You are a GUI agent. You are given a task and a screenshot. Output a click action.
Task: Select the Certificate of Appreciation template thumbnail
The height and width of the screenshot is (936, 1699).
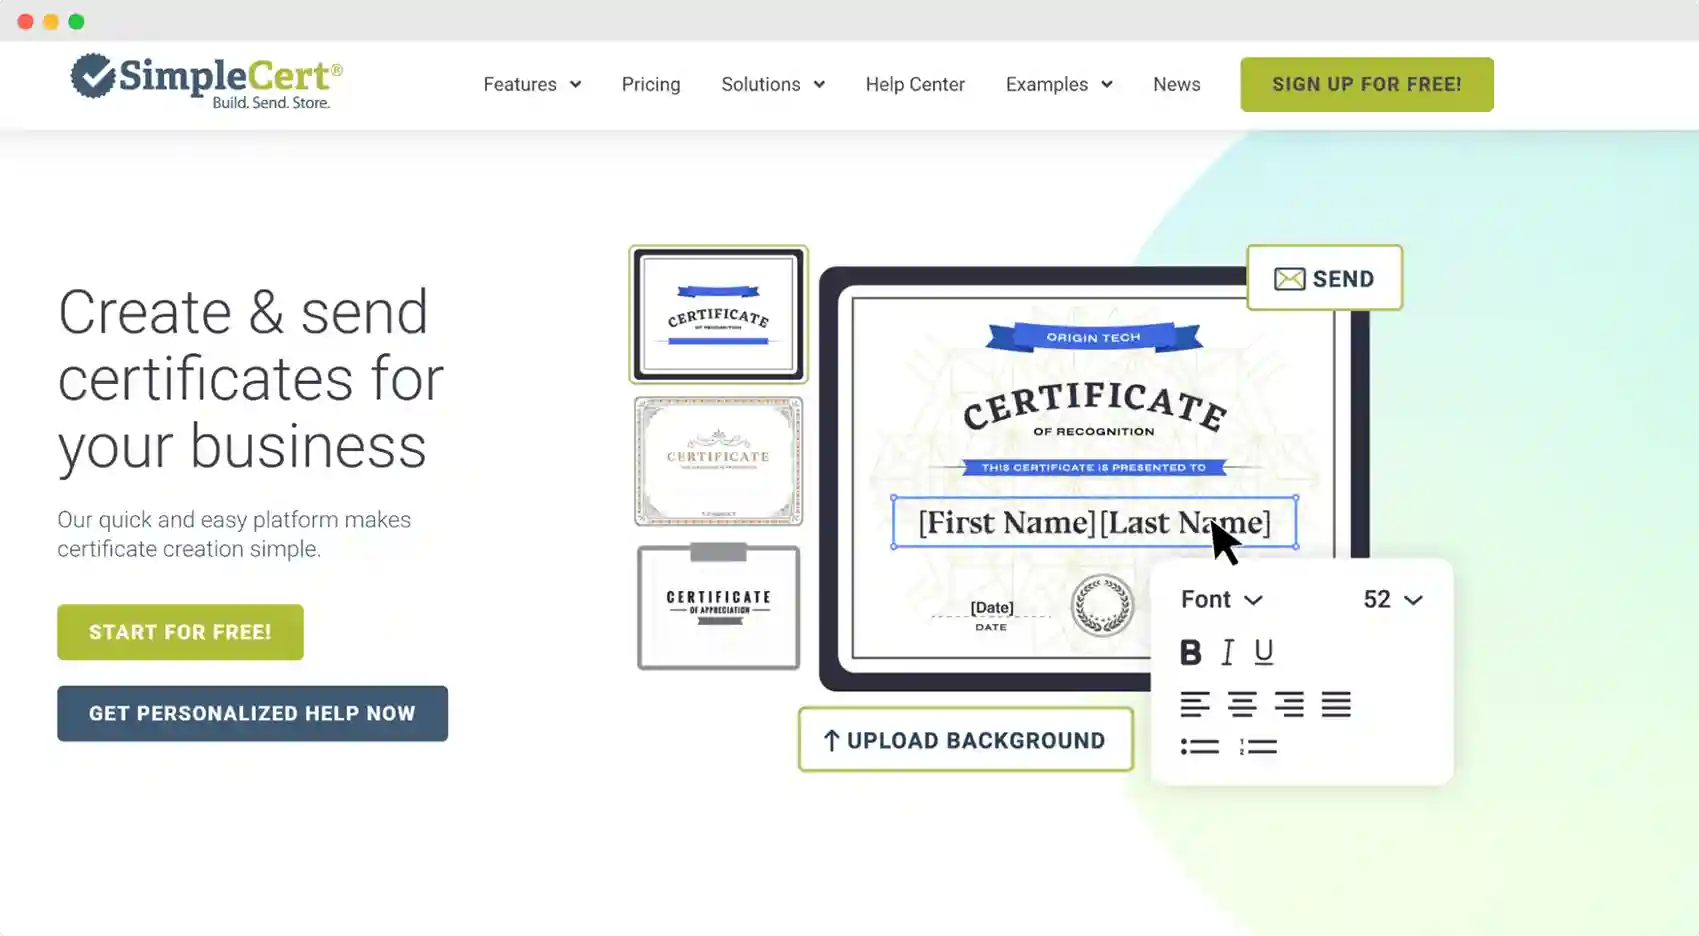[718, 607]
